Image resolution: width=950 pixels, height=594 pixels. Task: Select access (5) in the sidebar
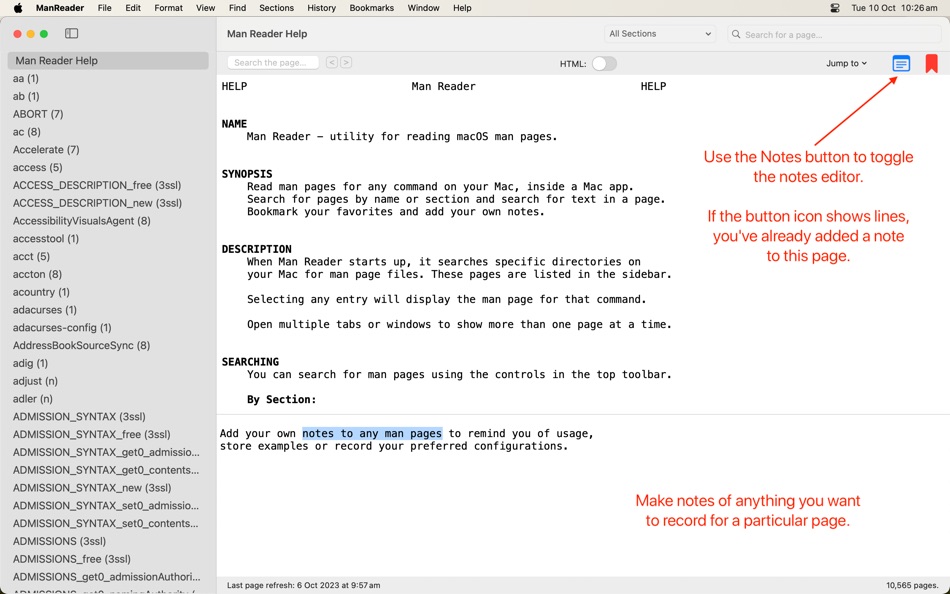pyautogui.click(x=108, y=167)
